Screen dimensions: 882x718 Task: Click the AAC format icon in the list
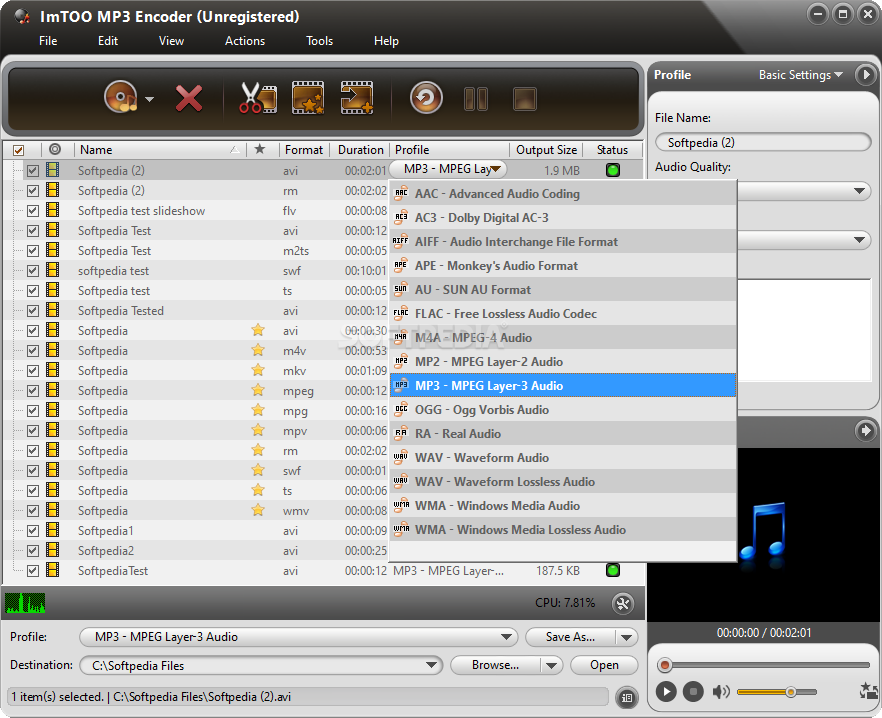[401, 193]
